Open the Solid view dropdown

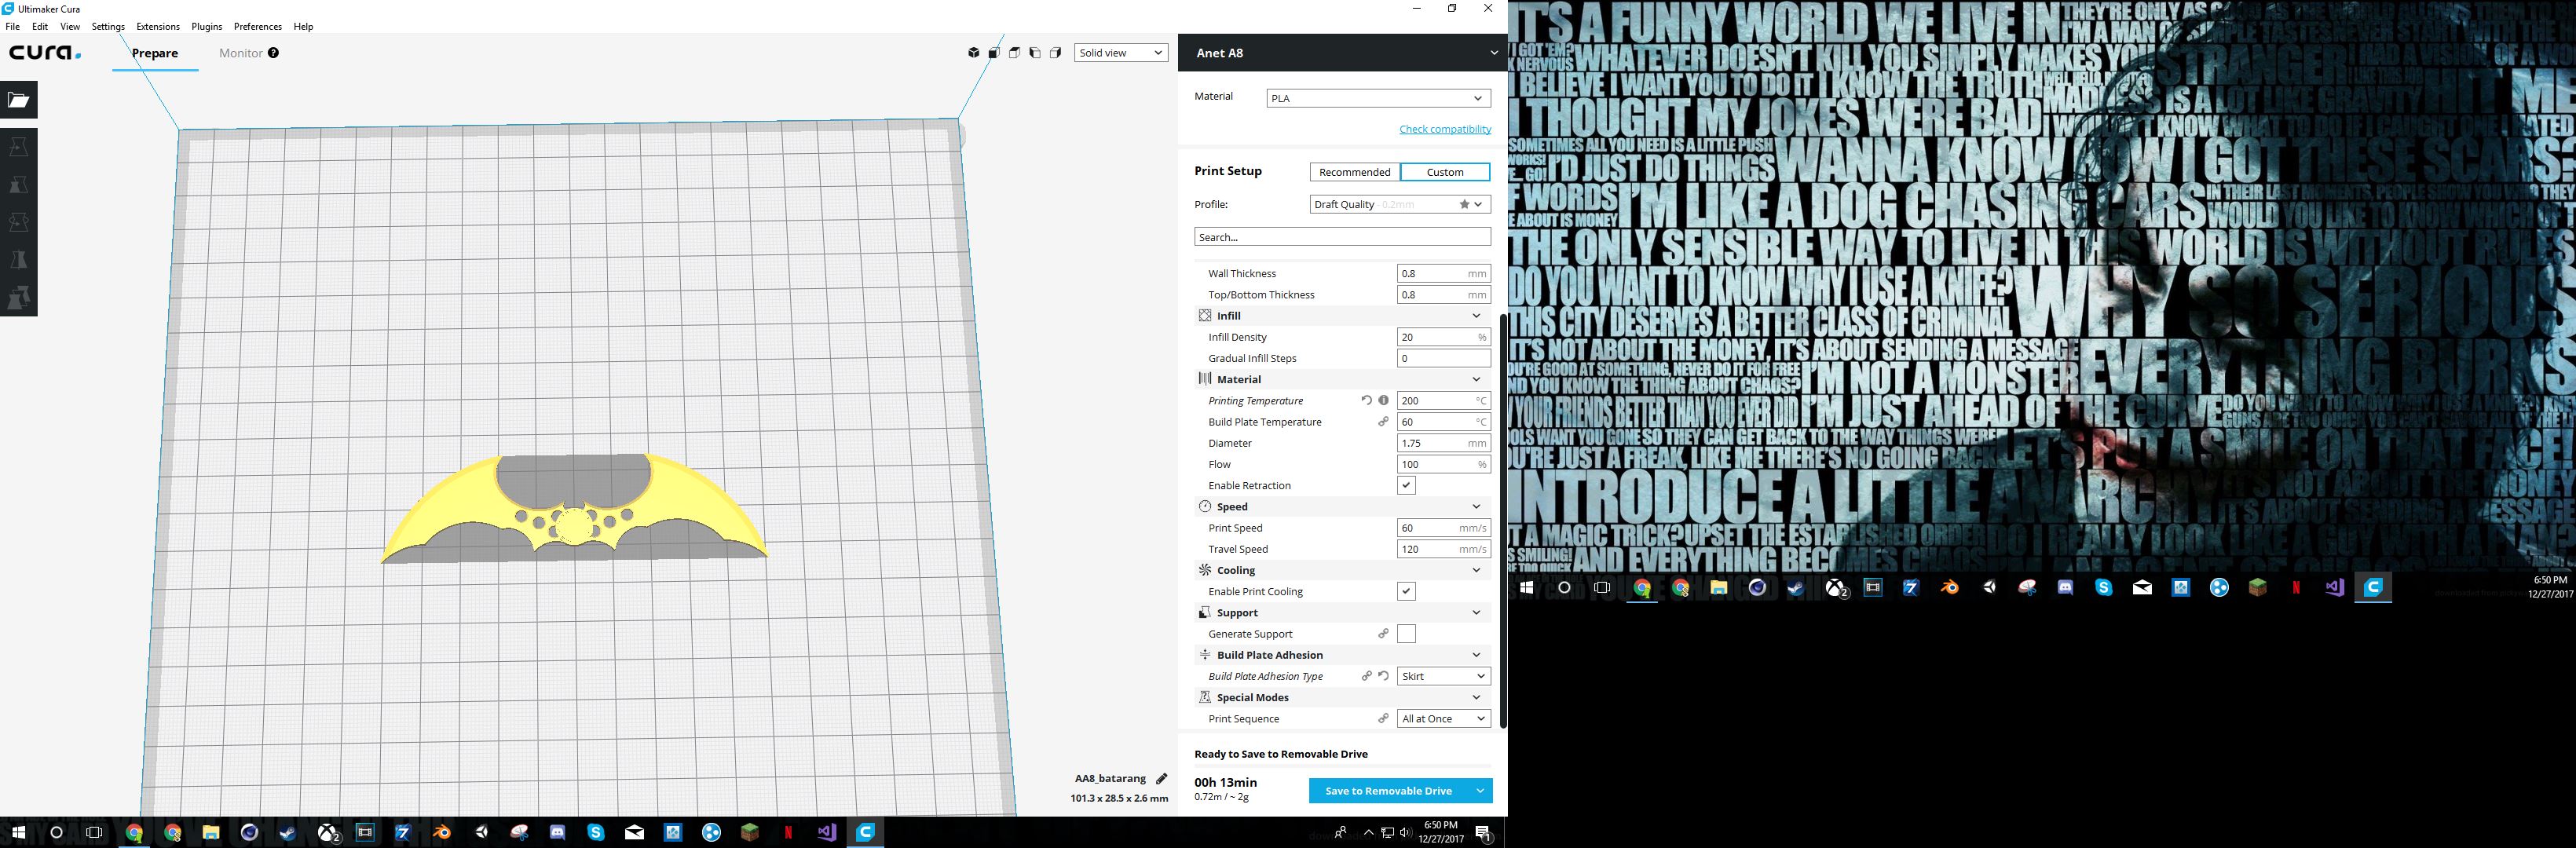1121,53
